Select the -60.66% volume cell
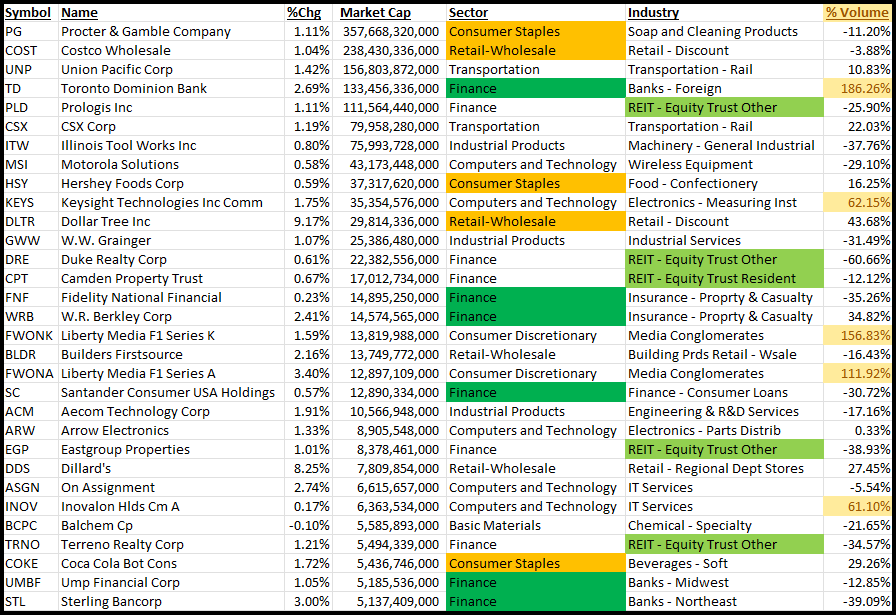This screenshot has height=615, width=896. 857,259
